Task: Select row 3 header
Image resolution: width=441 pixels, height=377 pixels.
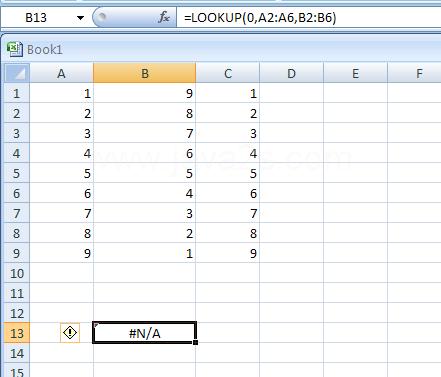Action: pos(17,133)
